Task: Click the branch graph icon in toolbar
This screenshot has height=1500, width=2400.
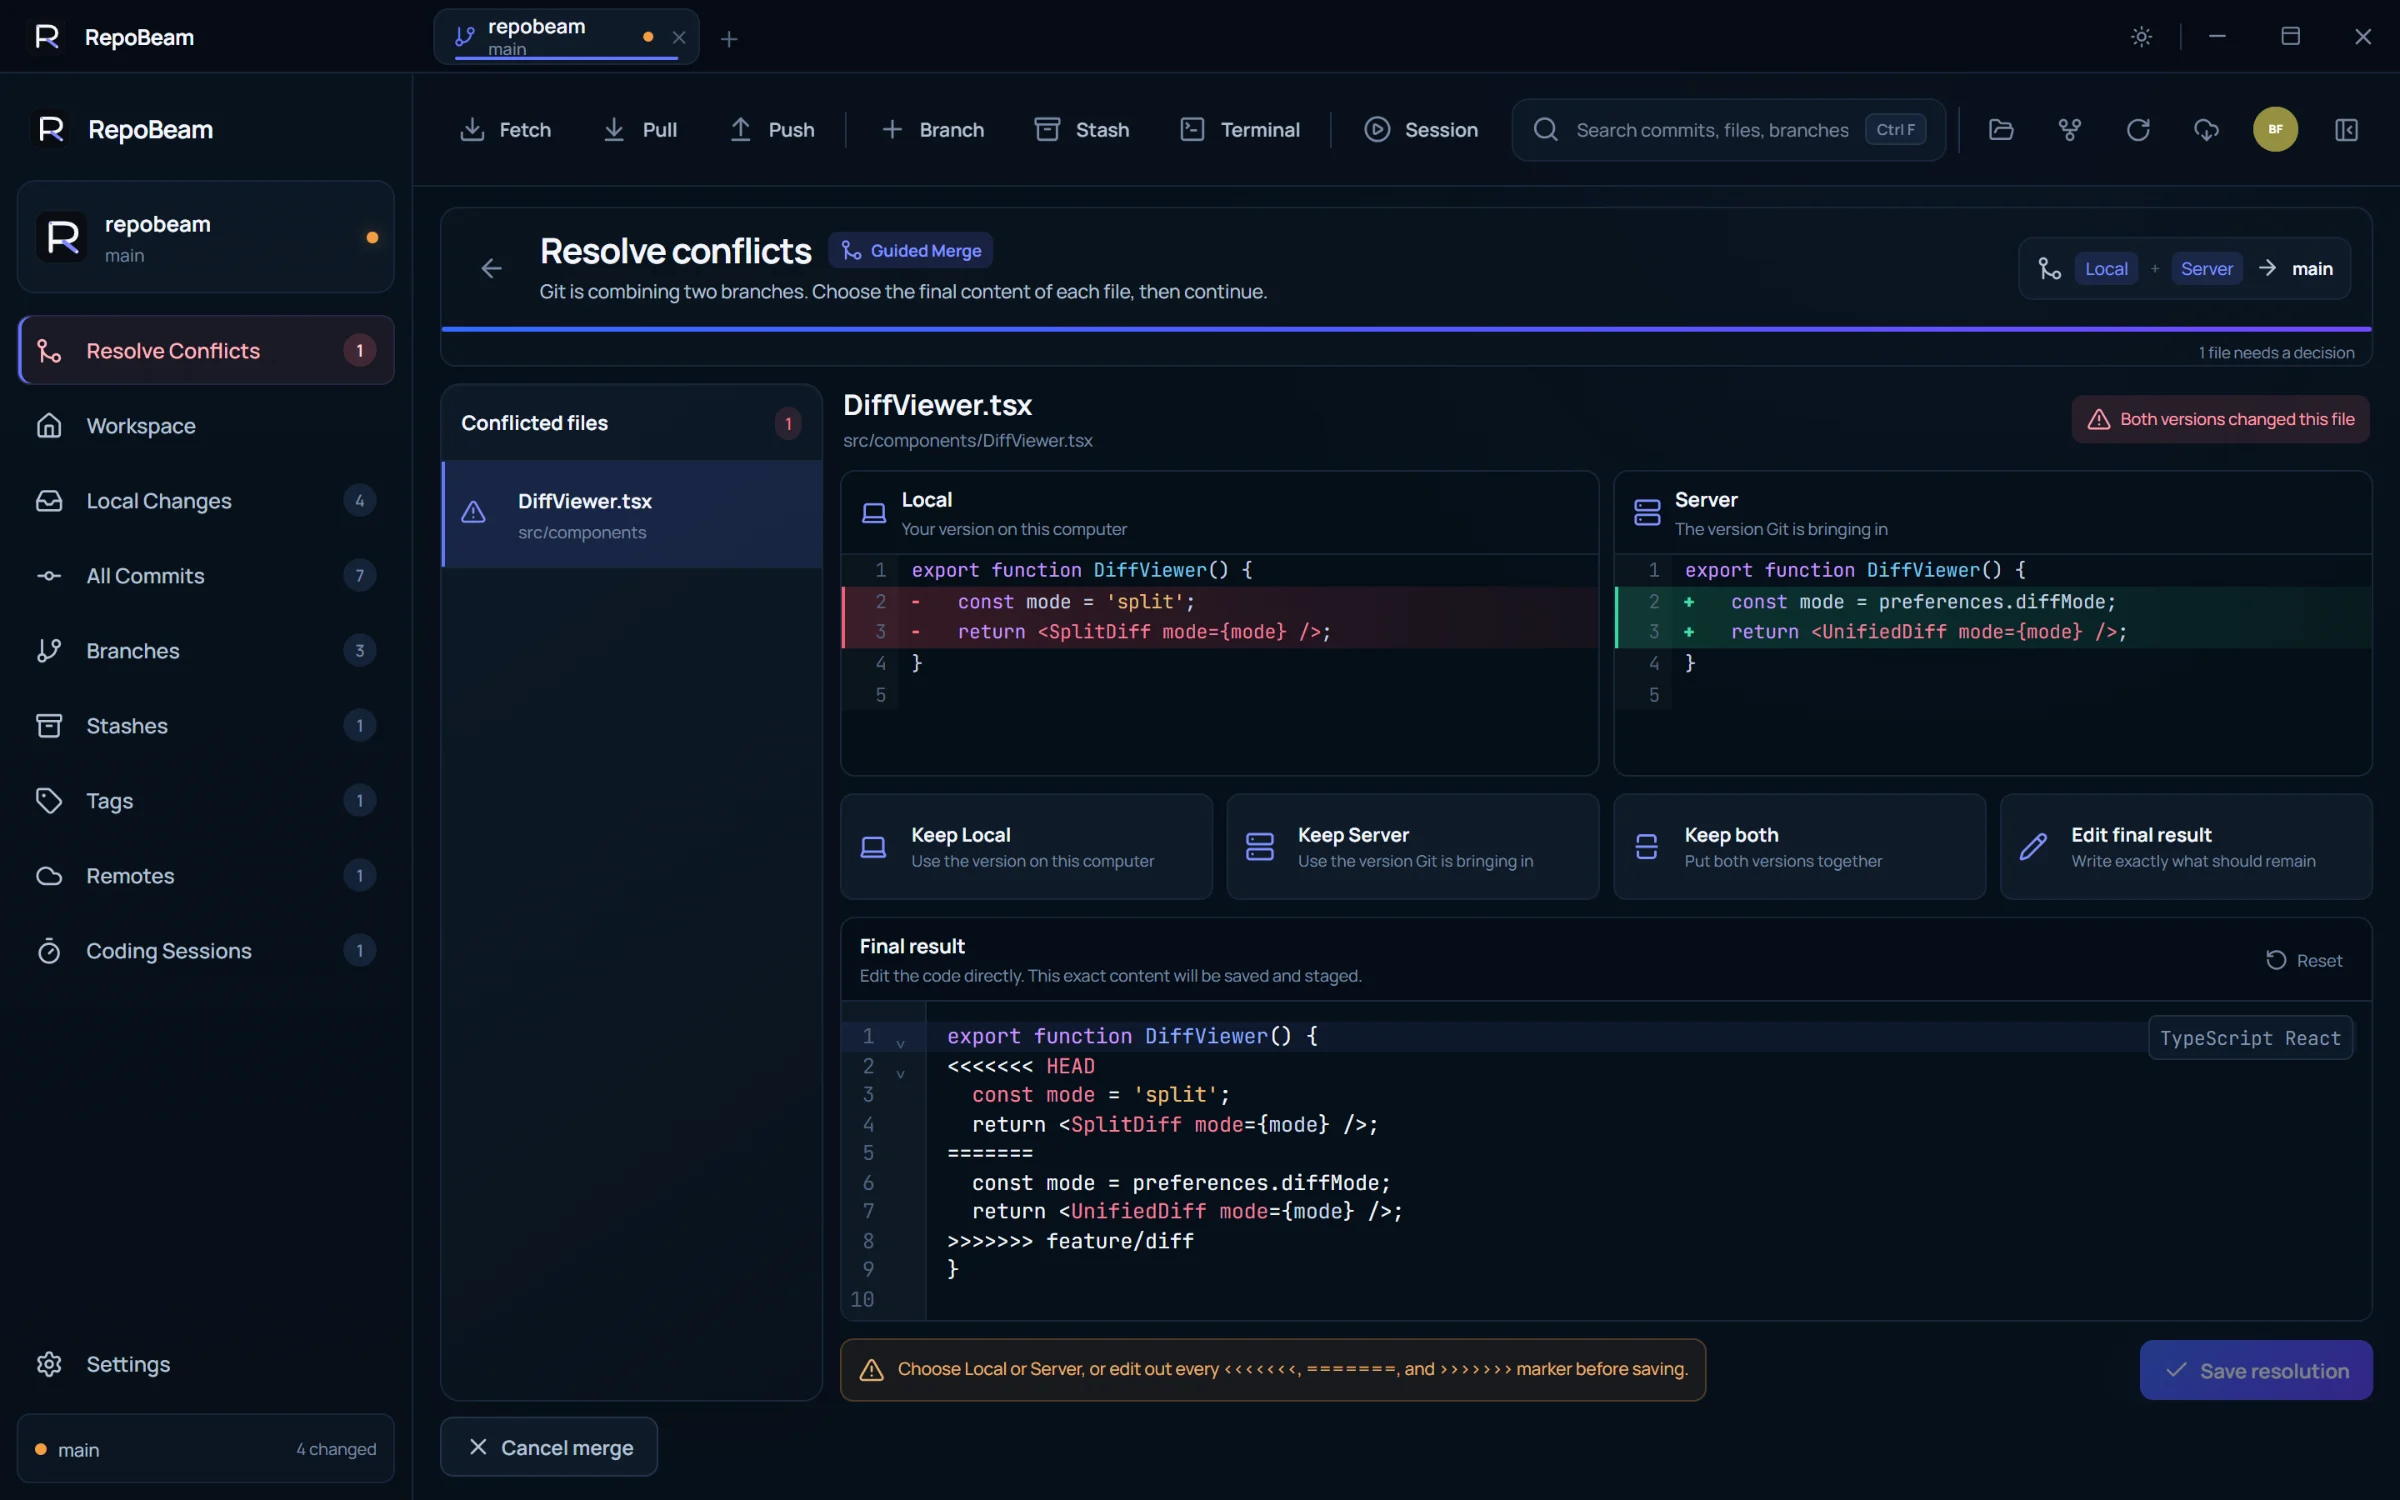Action: [2069, 129]
